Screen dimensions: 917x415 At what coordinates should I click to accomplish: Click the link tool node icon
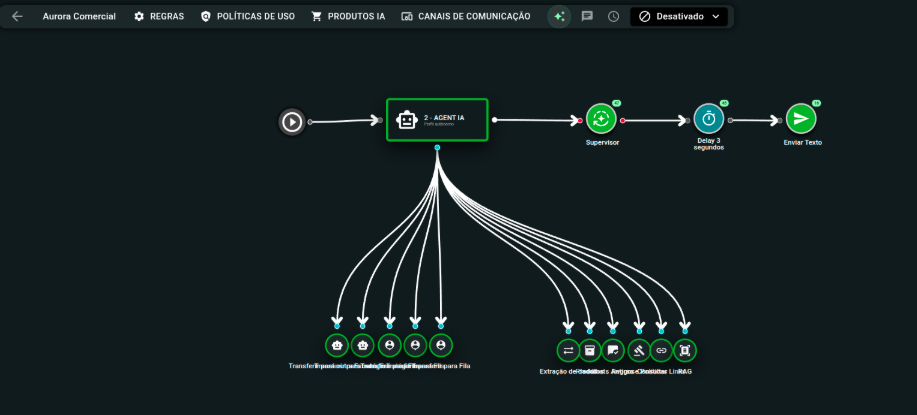point(661,350)
